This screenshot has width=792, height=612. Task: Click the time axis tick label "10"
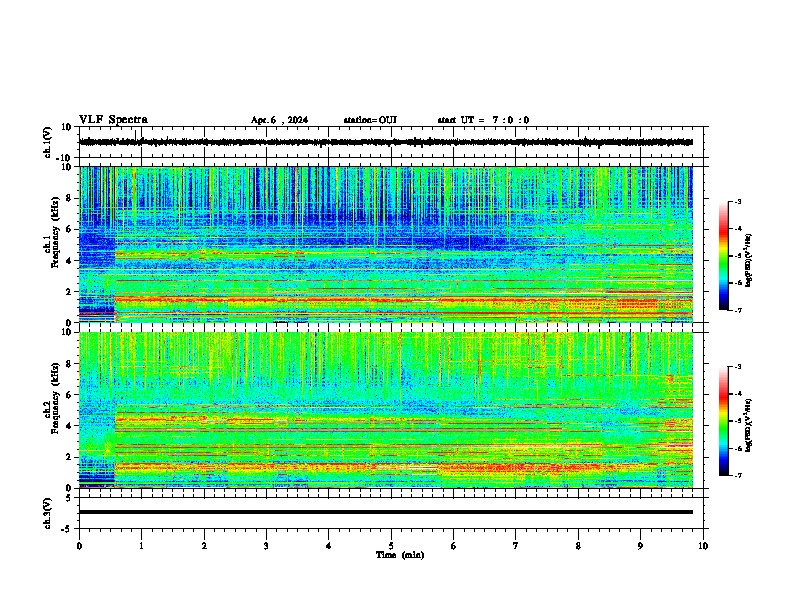point(703,546)
